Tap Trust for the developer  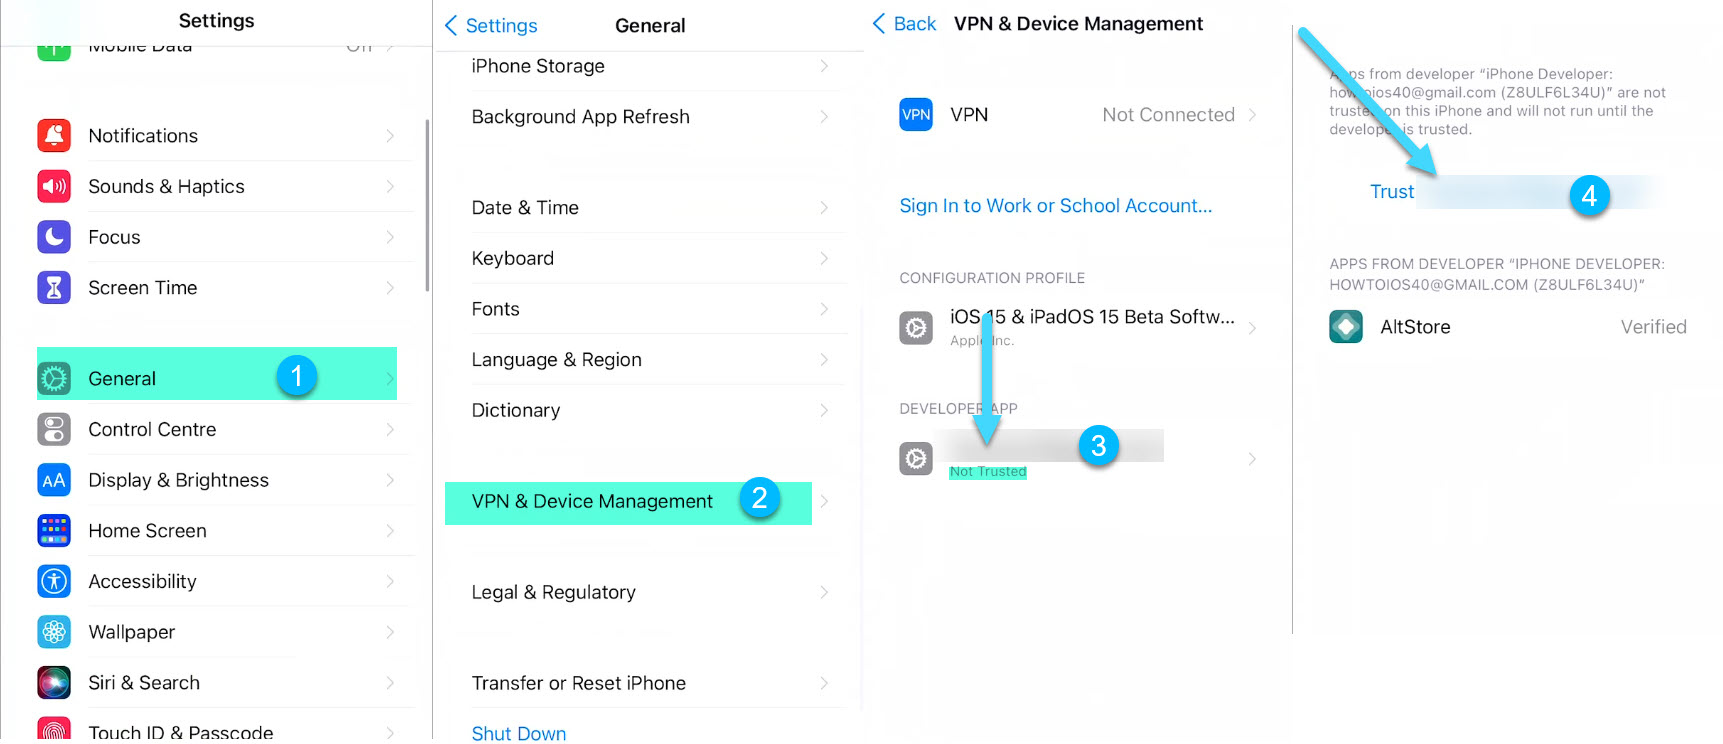[x=1392, y=192]
